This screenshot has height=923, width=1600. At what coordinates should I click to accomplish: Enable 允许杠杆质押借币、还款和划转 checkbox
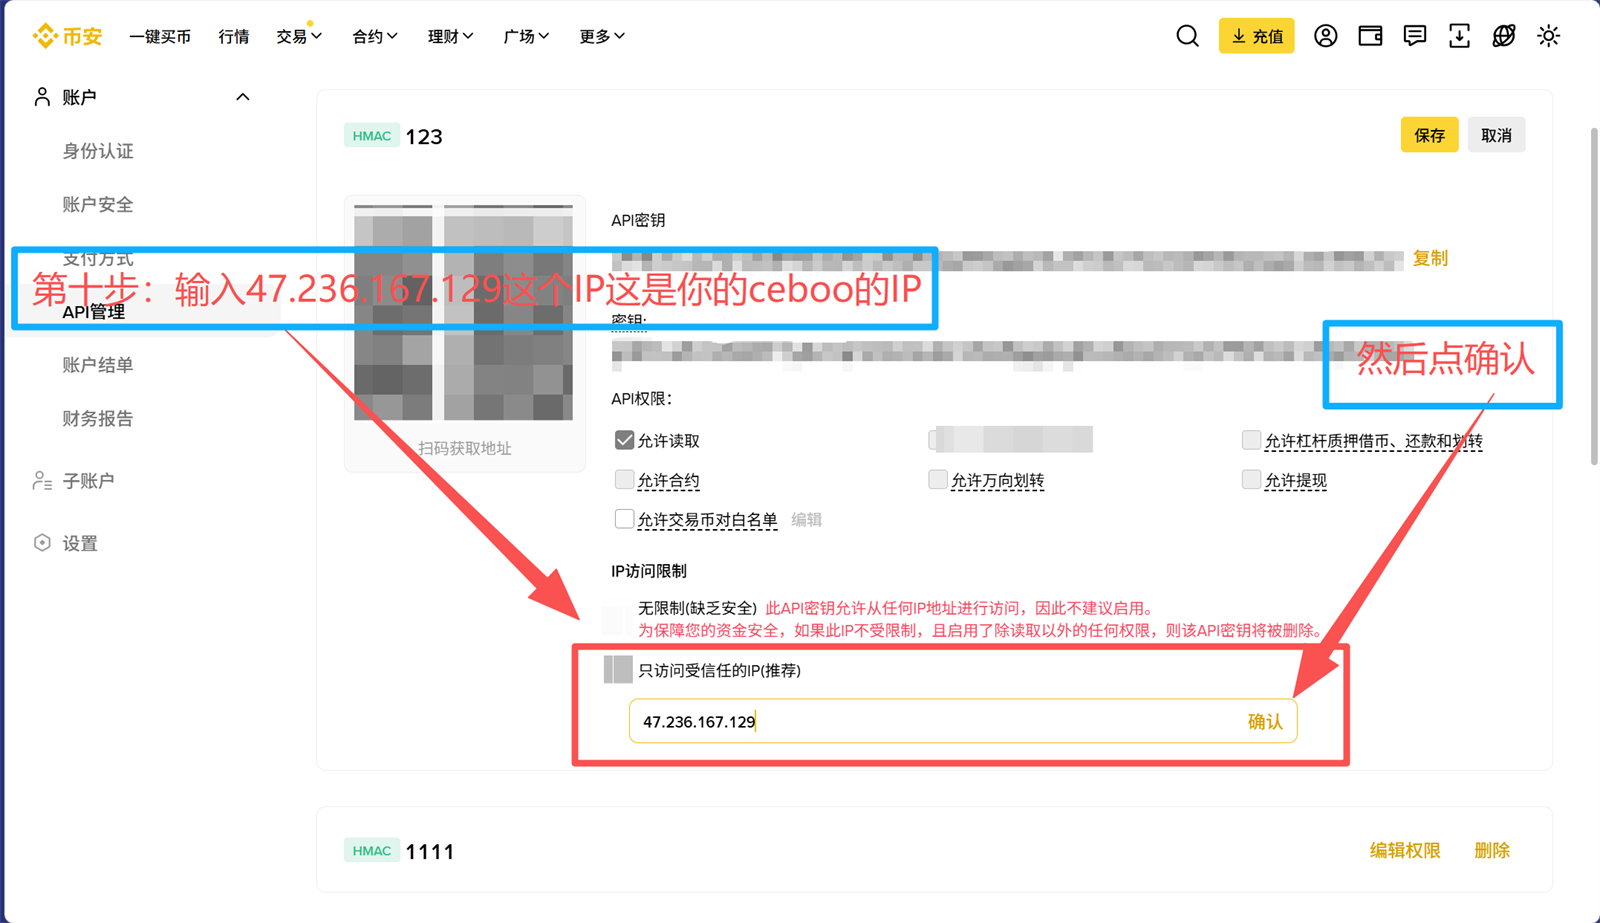(1251, 440)
